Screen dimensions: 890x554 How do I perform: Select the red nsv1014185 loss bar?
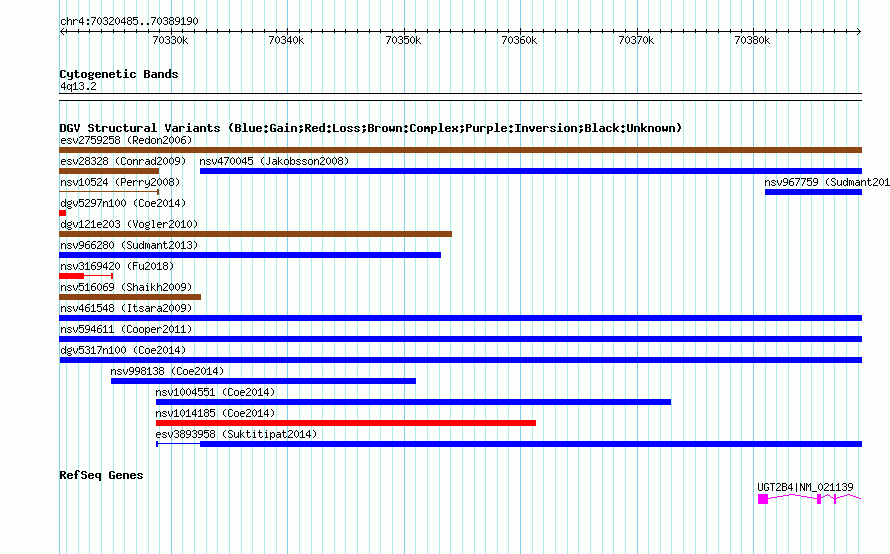tap(346, 423)
